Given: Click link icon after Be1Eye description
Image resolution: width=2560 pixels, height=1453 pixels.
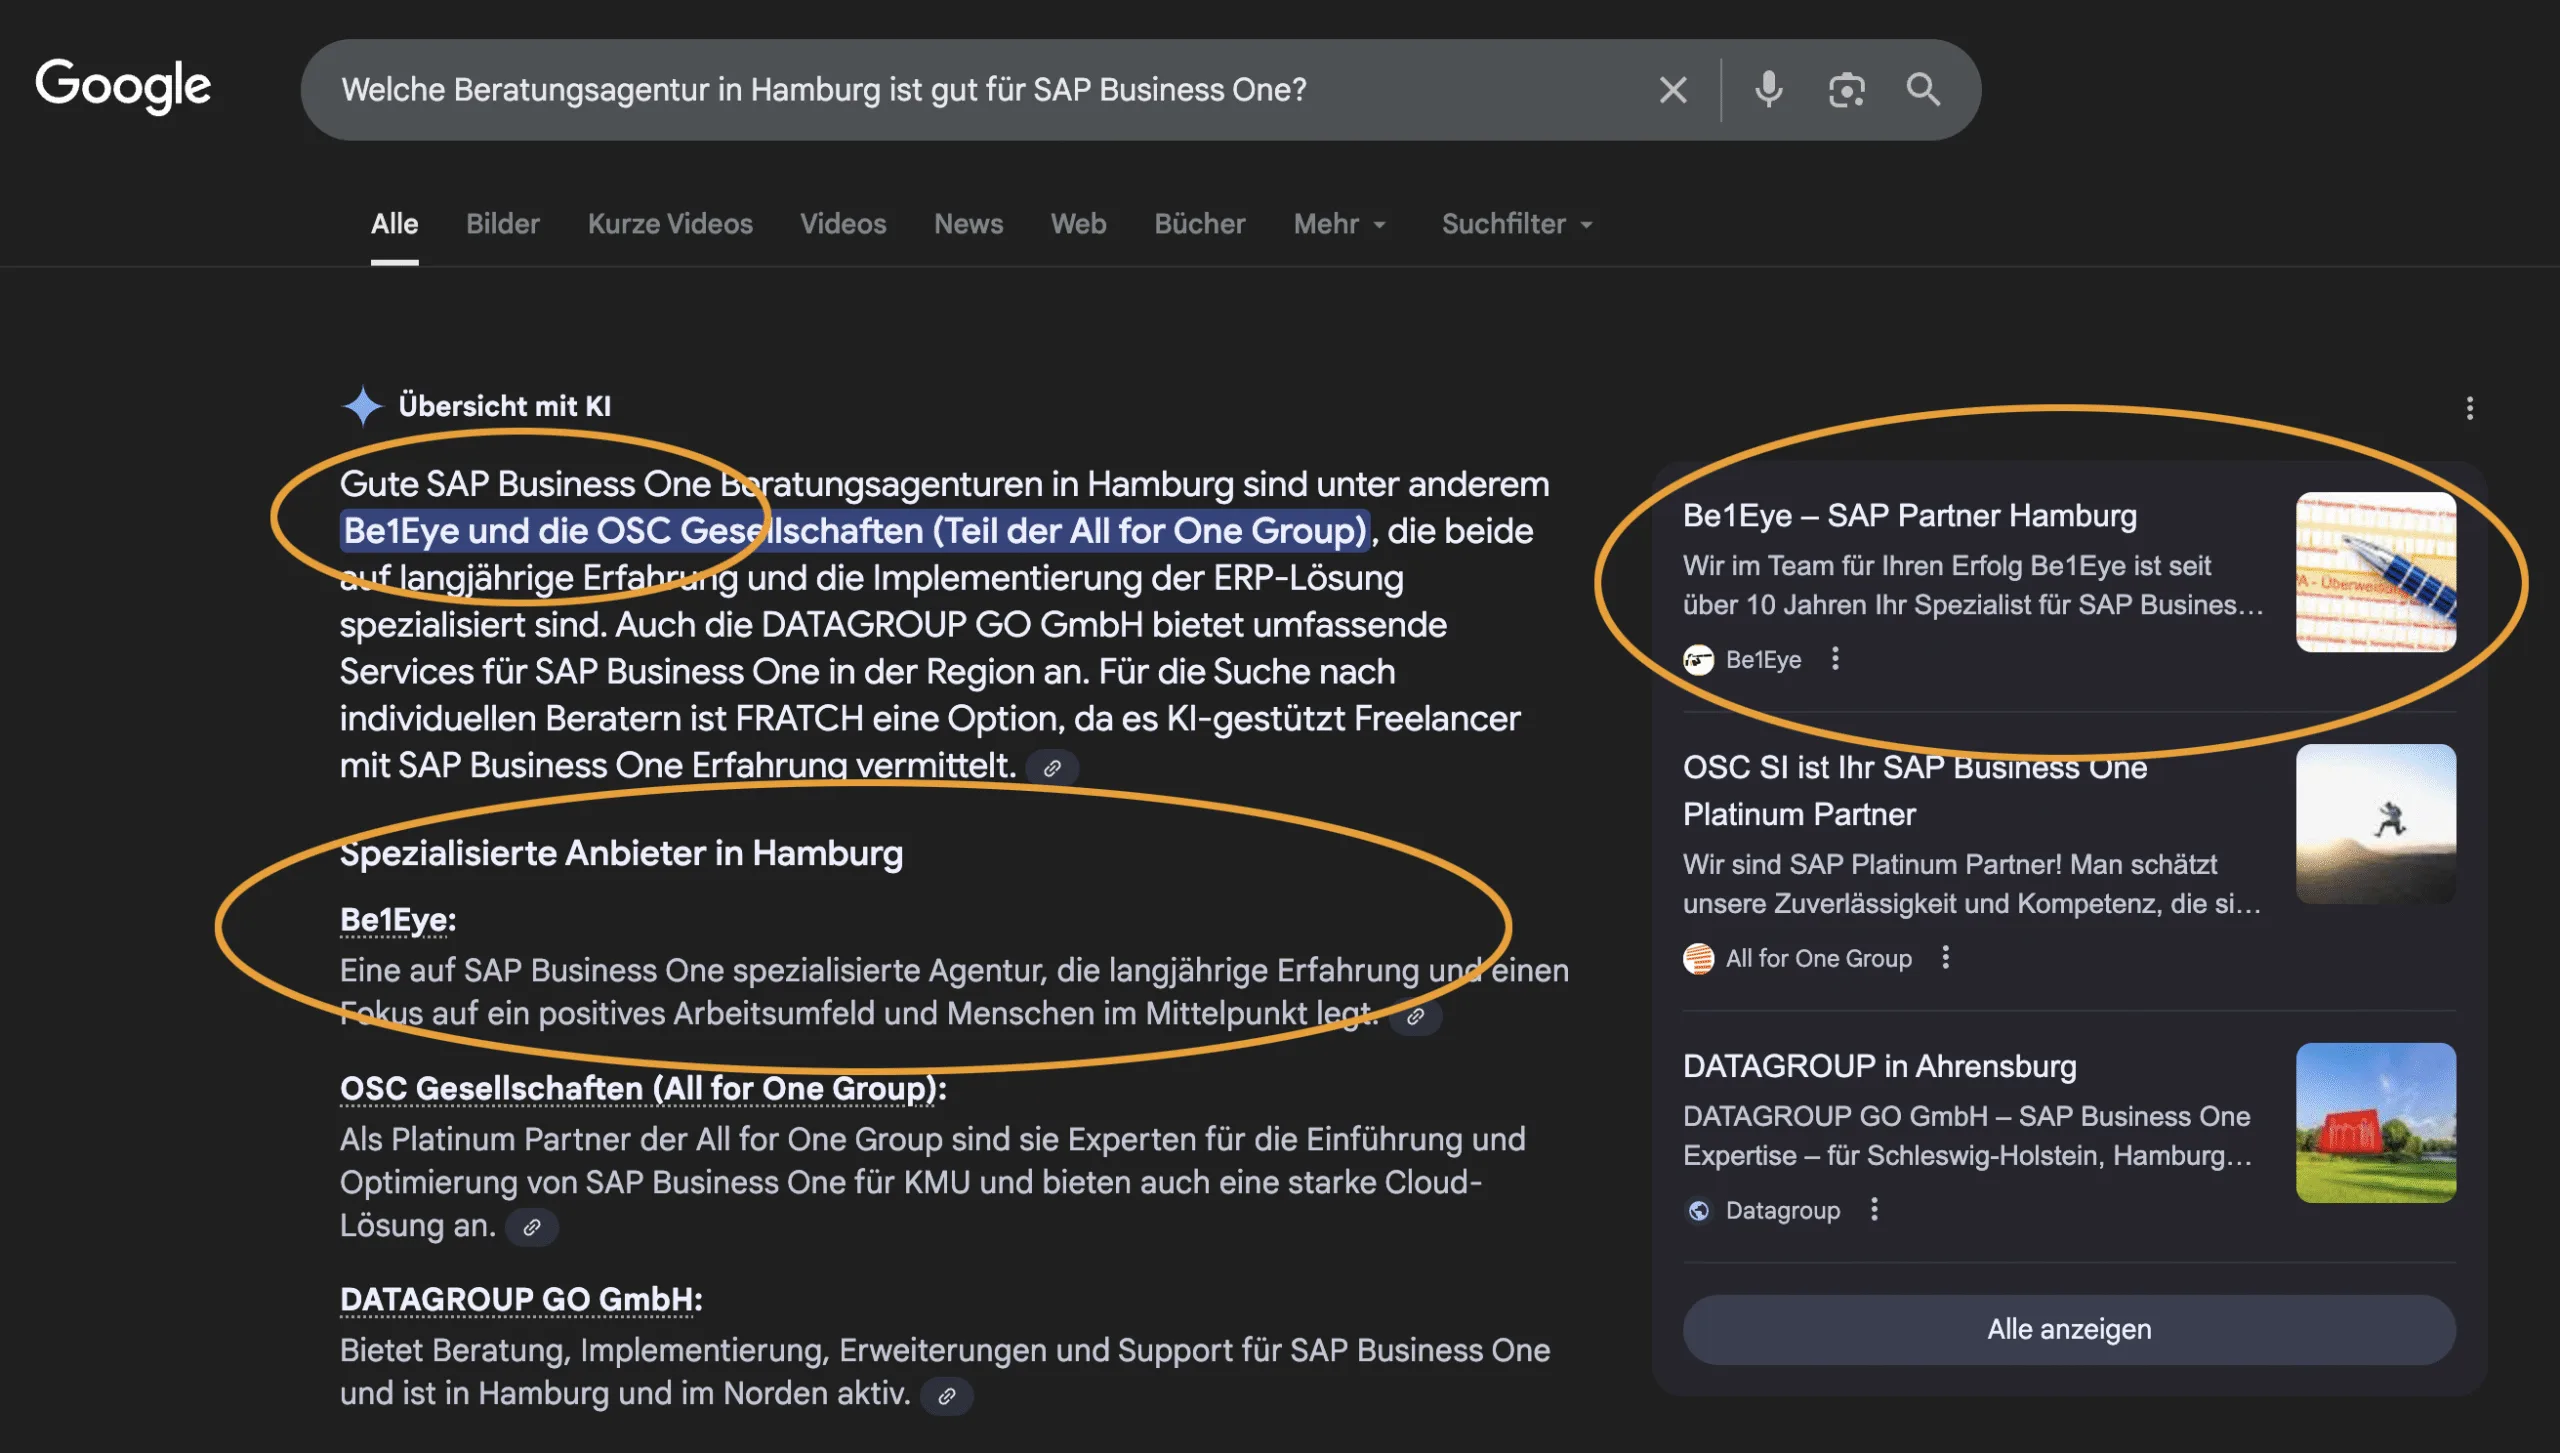Looking at the screenshot, I should tap(1415, 1017).
